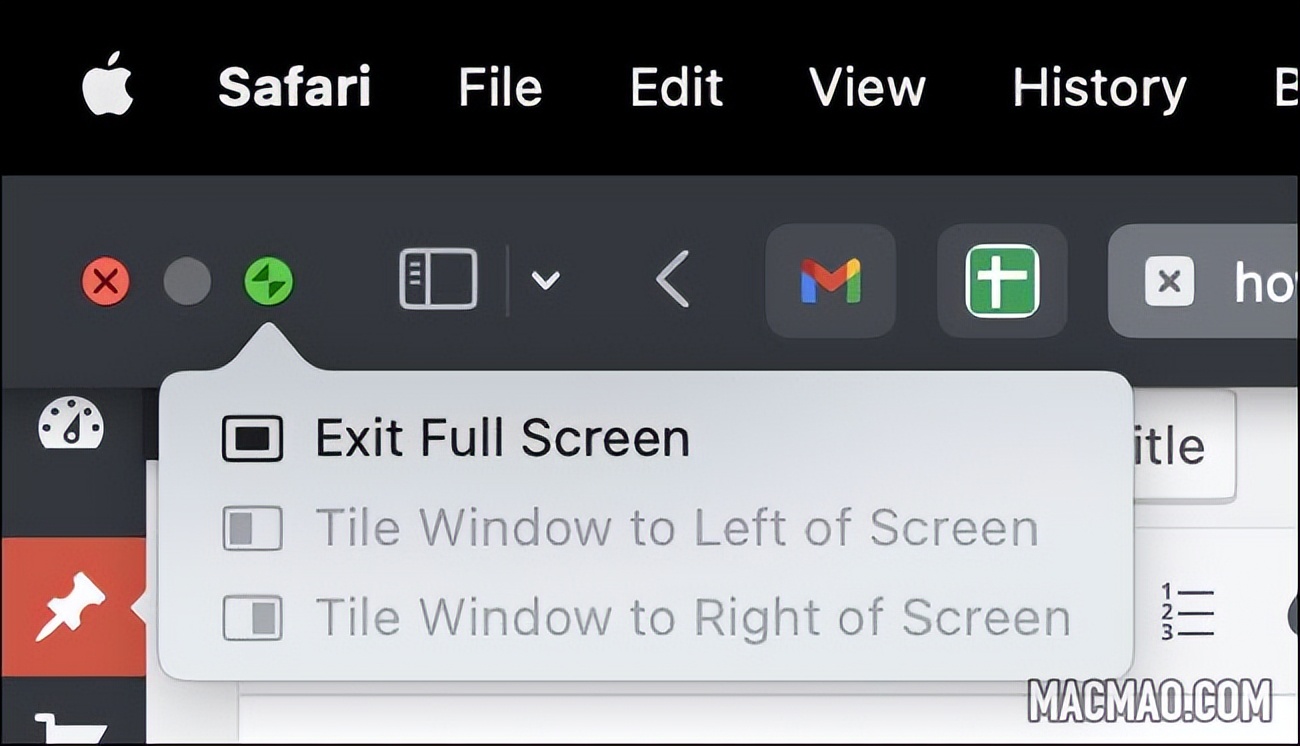Image resolution: width=1300 pixels, height=746 pixels.
Task: Select the pushpin Posts icon
Action: point(70,607)
